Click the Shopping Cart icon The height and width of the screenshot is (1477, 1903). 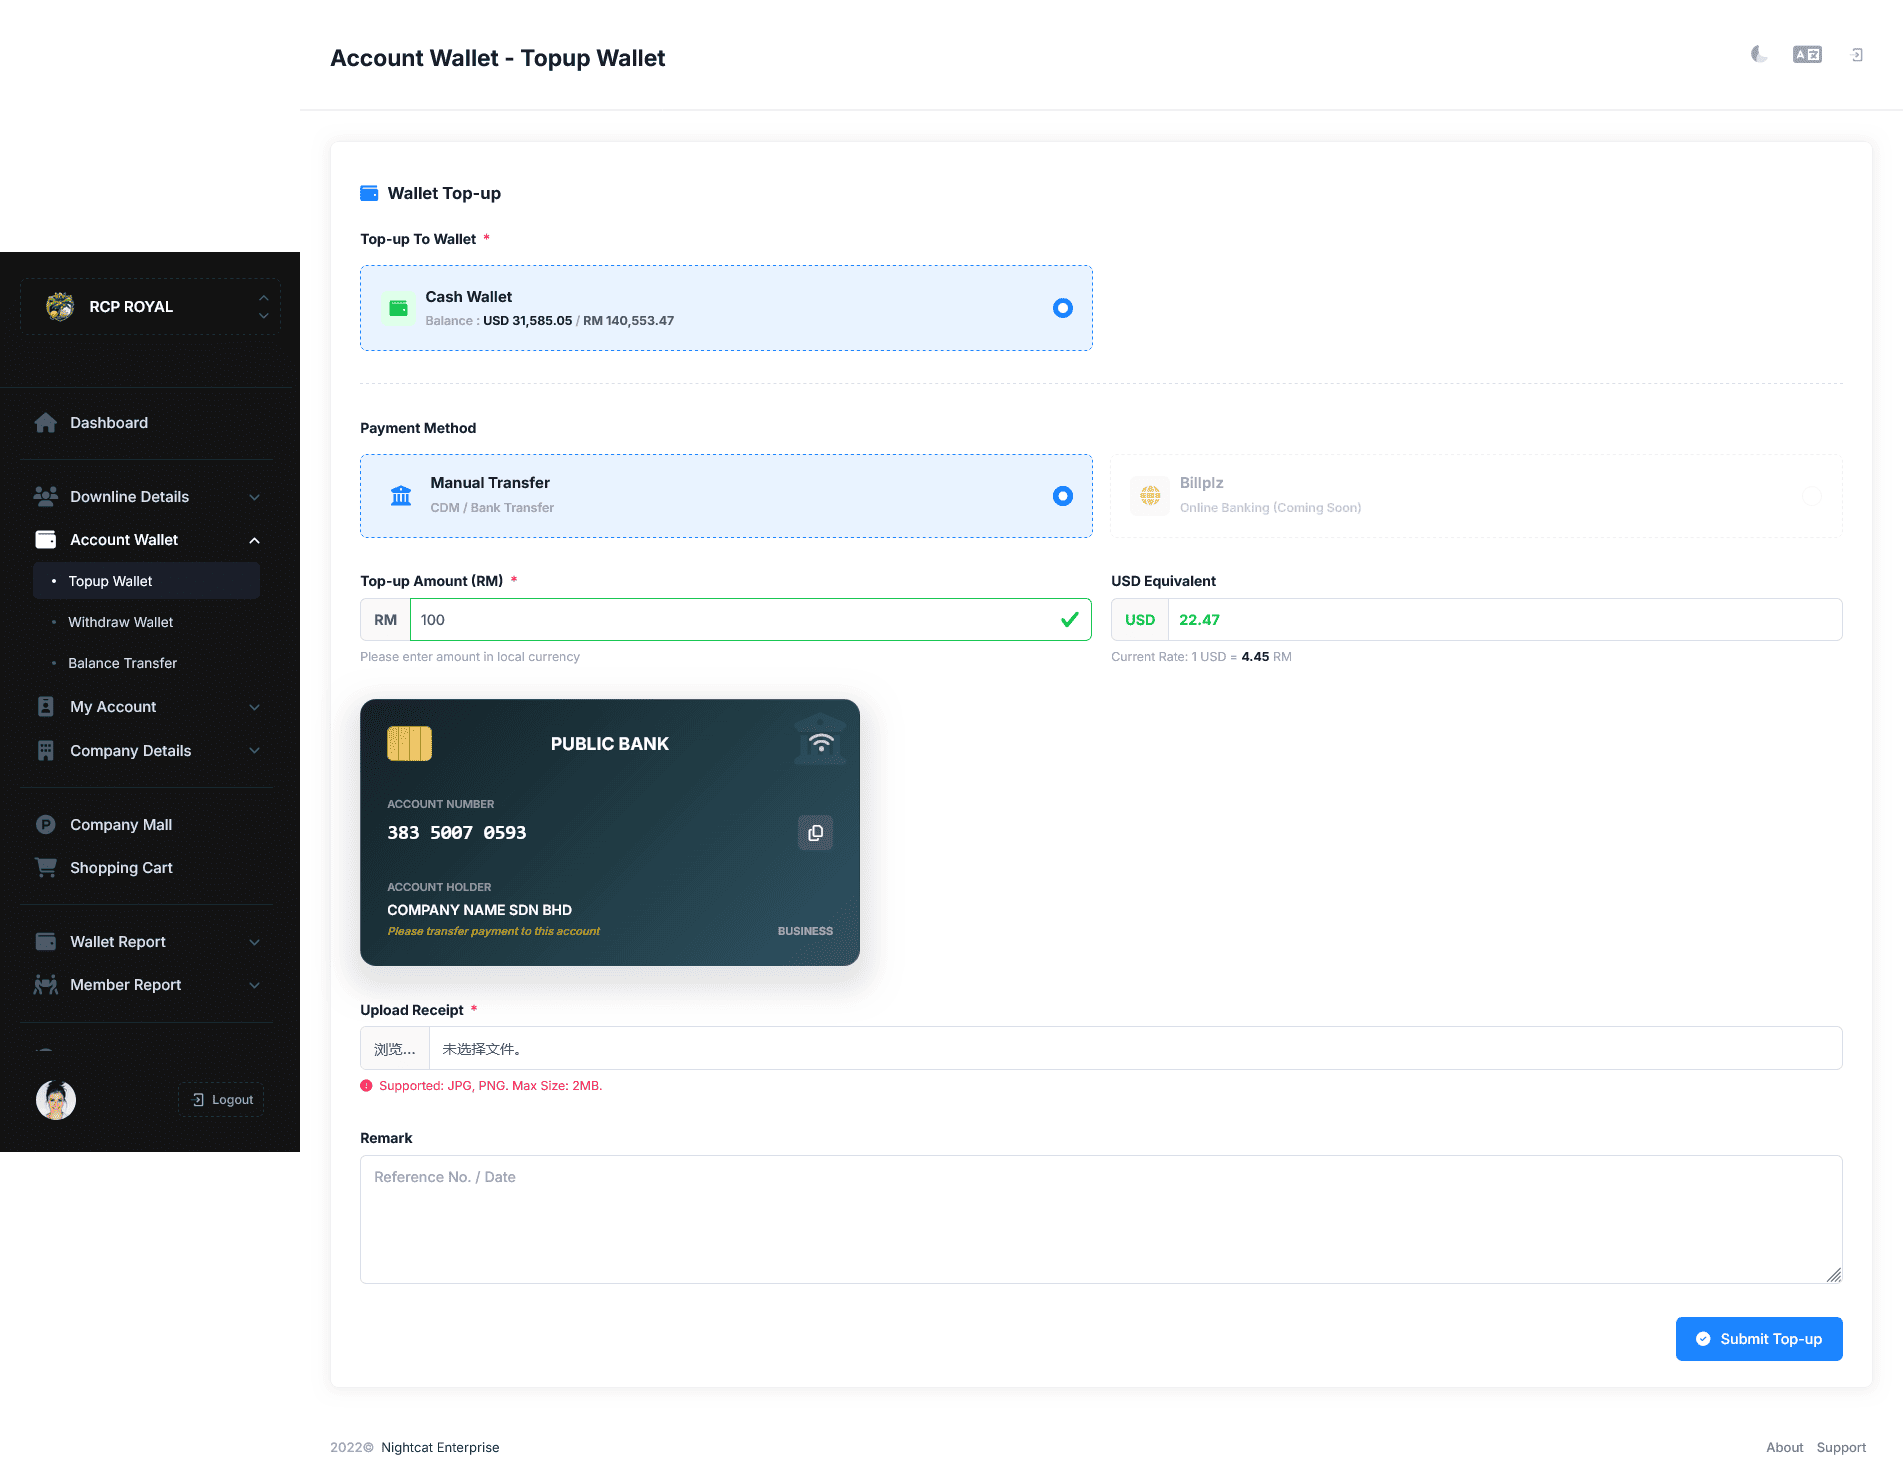[x=46, y=867]
